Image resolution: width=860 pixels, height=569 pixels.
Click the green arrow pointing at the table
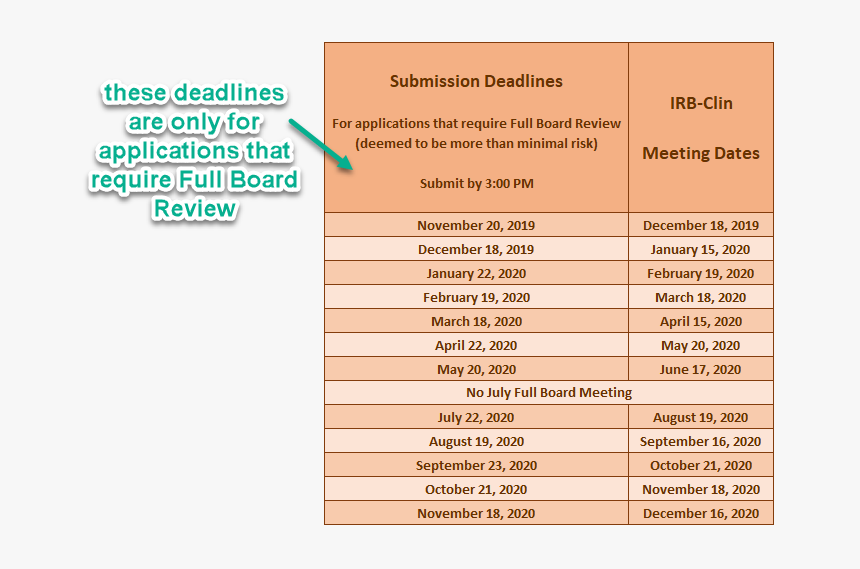pos(321,145)
